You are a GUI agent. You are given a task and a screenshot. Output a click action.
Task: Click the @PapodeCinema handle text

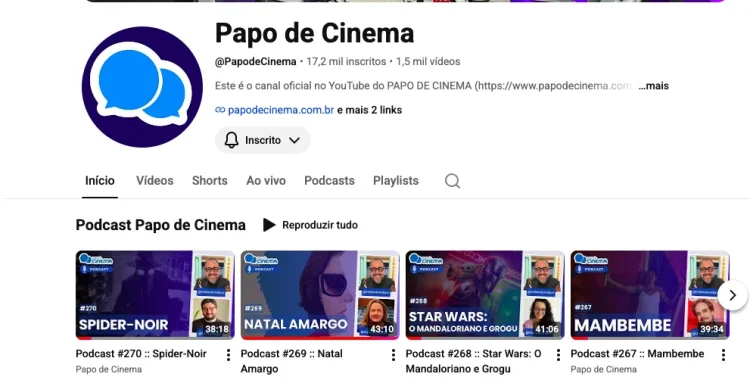[x=255, y=62]
